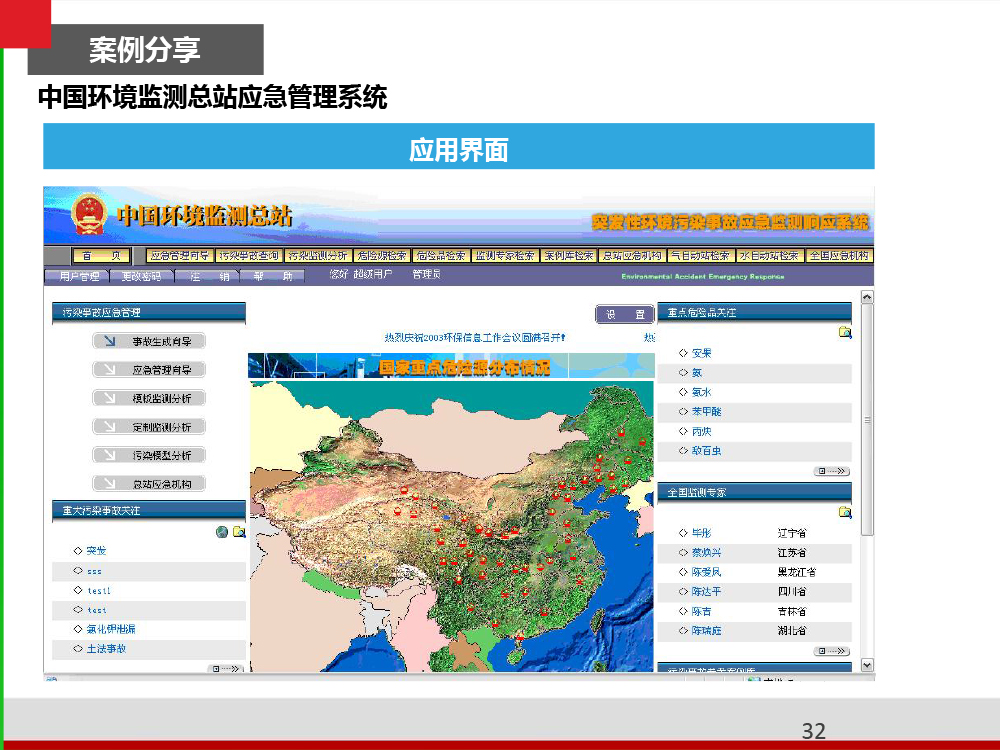Click the national emblem logo in header
The height and width of the screenshot is (750, 1000).
(88, 214)
